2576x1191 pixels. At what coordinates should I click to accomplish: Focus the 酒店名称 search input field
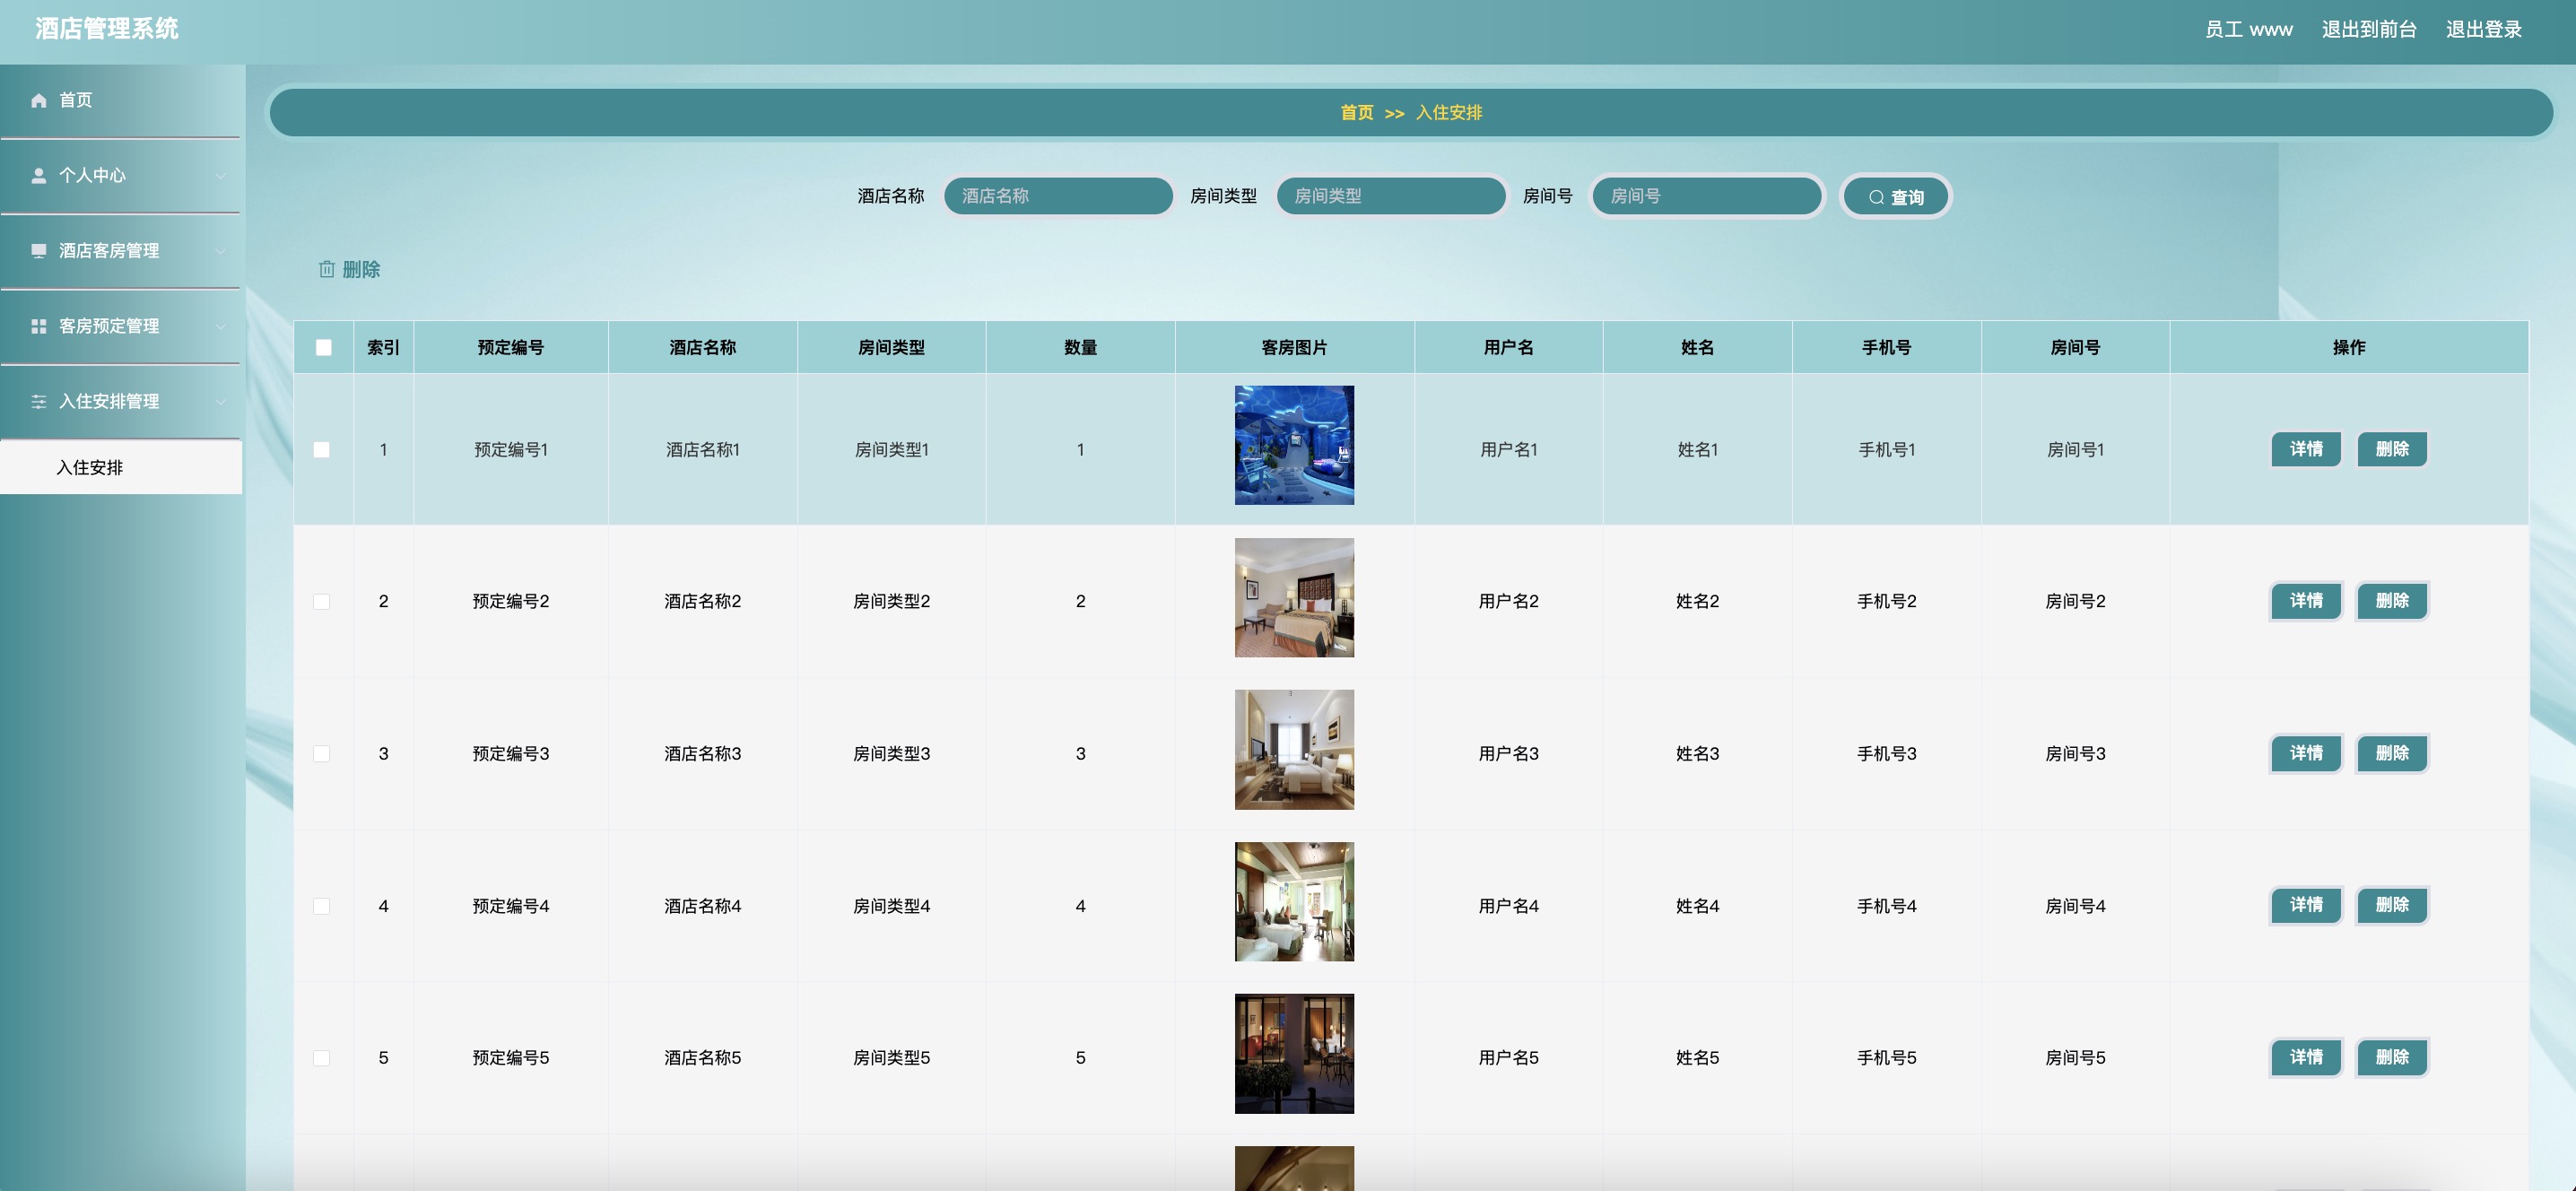[x=1058, y=196]
